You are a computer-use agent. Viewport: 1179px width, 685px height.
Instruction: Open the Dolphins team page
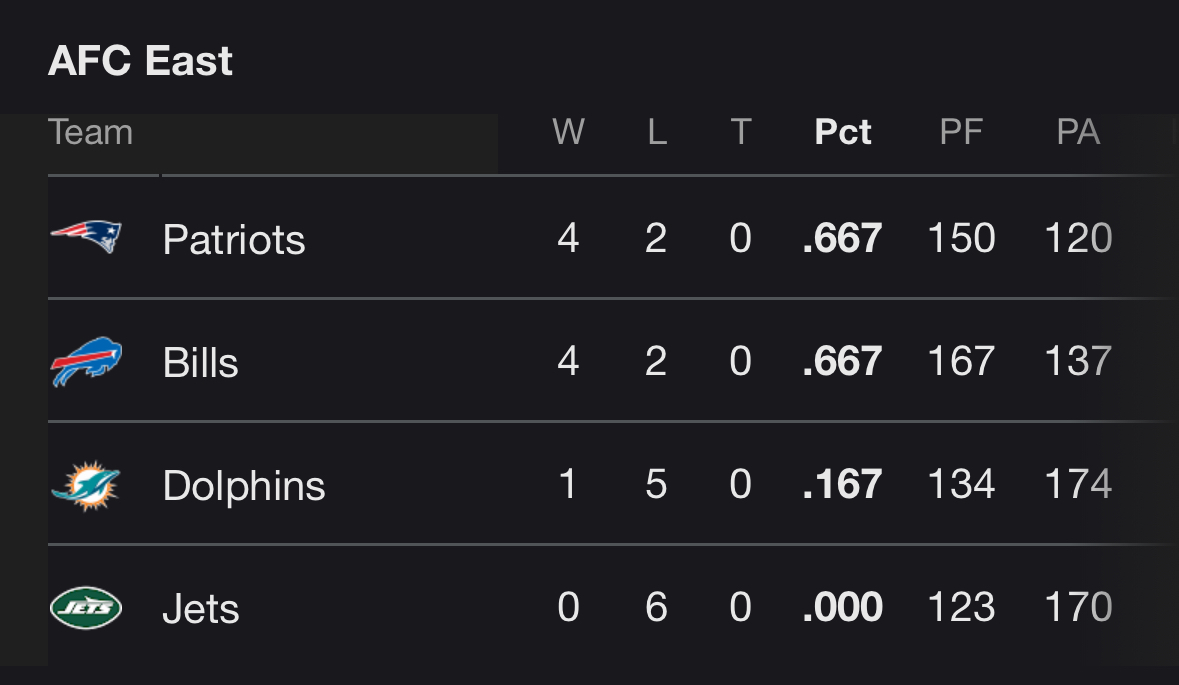coord(244,486)
